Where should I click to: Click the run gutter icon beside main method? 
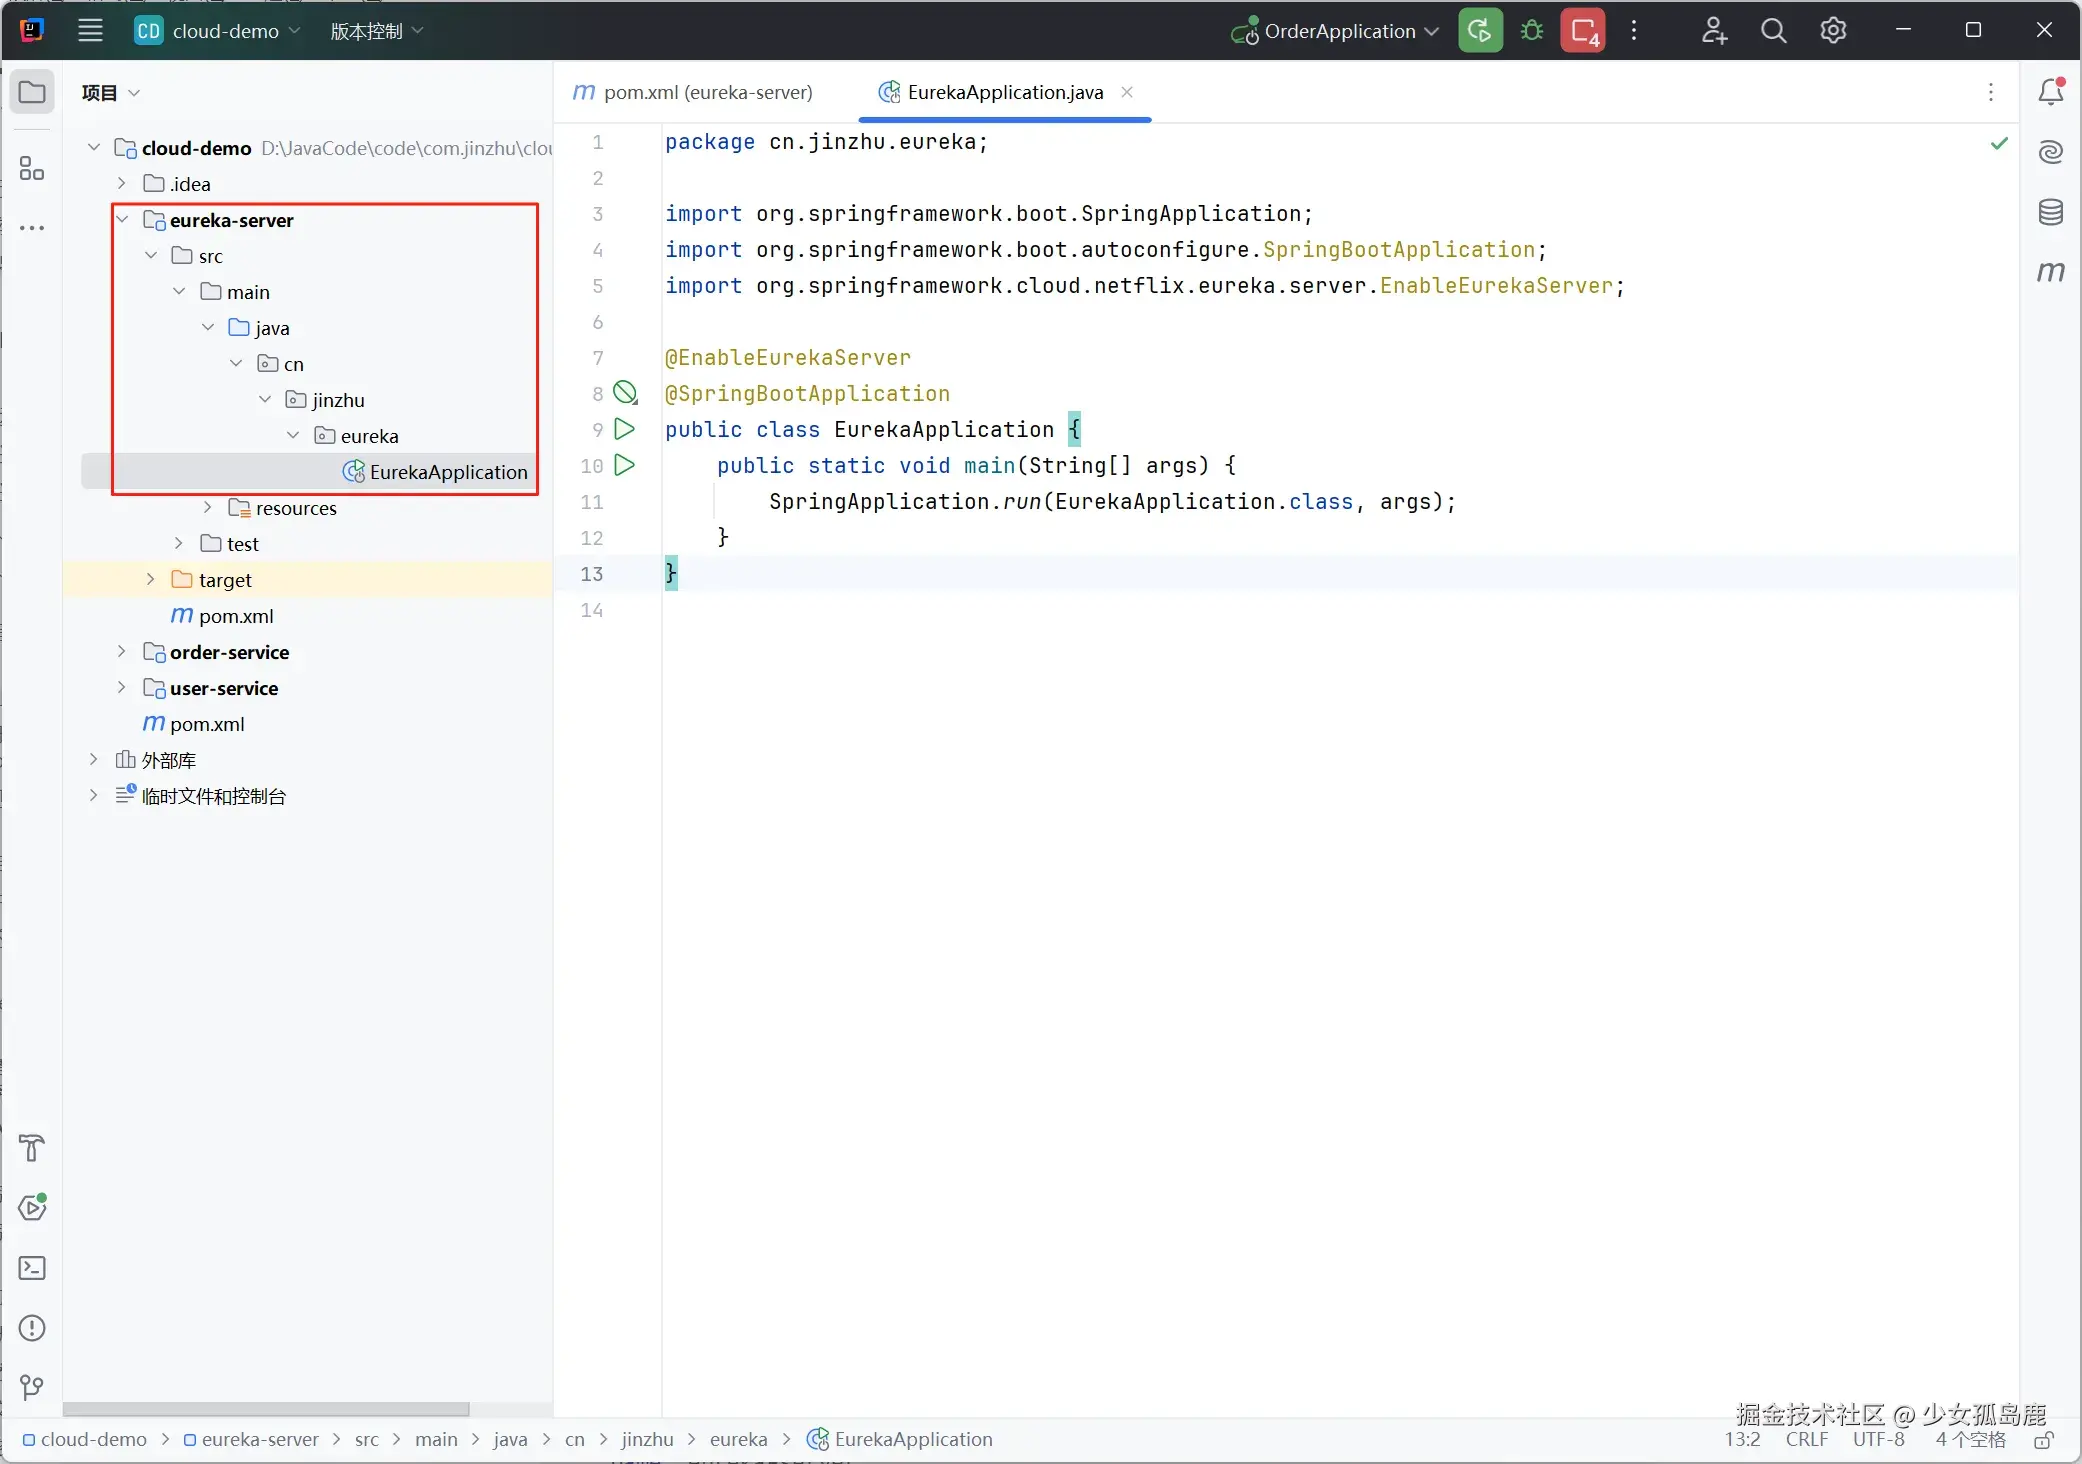[625, 465]
